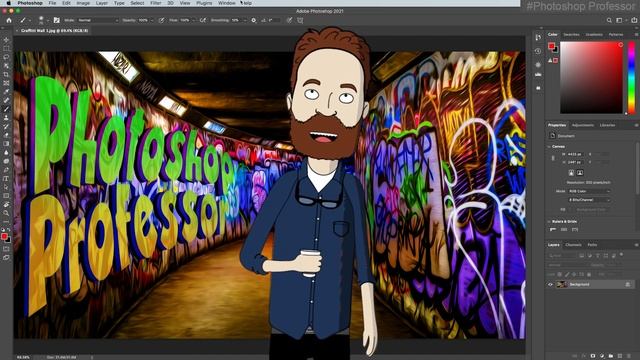The image size is (640, 360).
Task: Select the Background layer thumbnail
Action: coord(562,284)
